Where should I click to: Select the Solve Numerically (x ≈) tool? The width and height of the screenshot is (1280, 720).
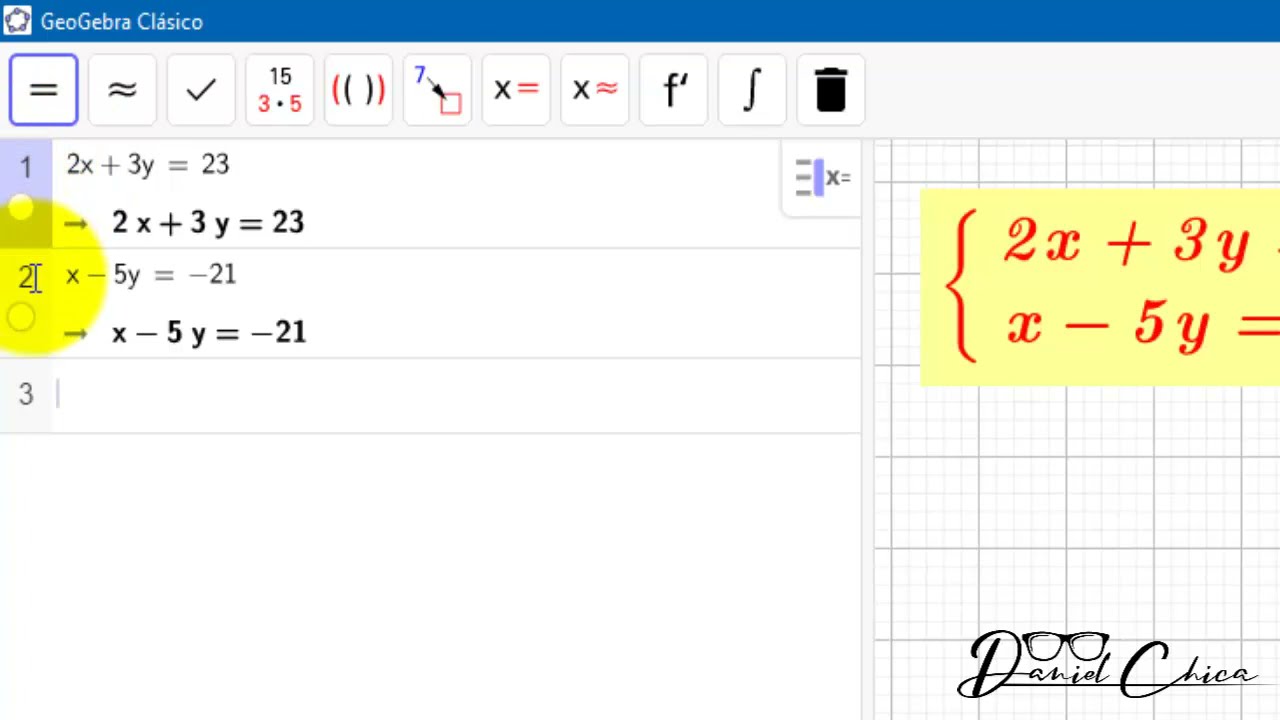[x=594, y=90]
